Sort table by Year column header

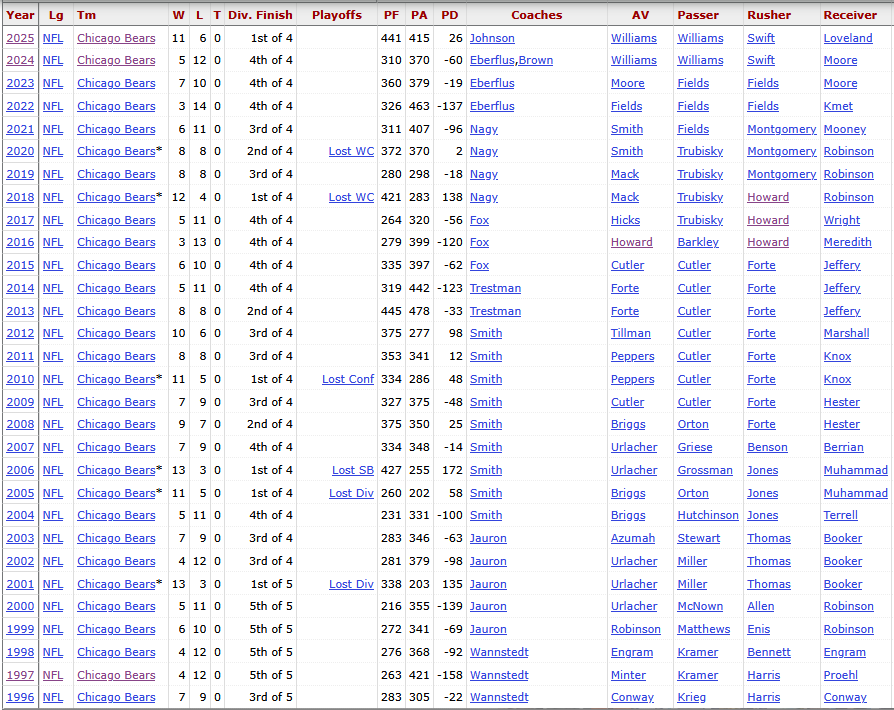tap(20, 15)
